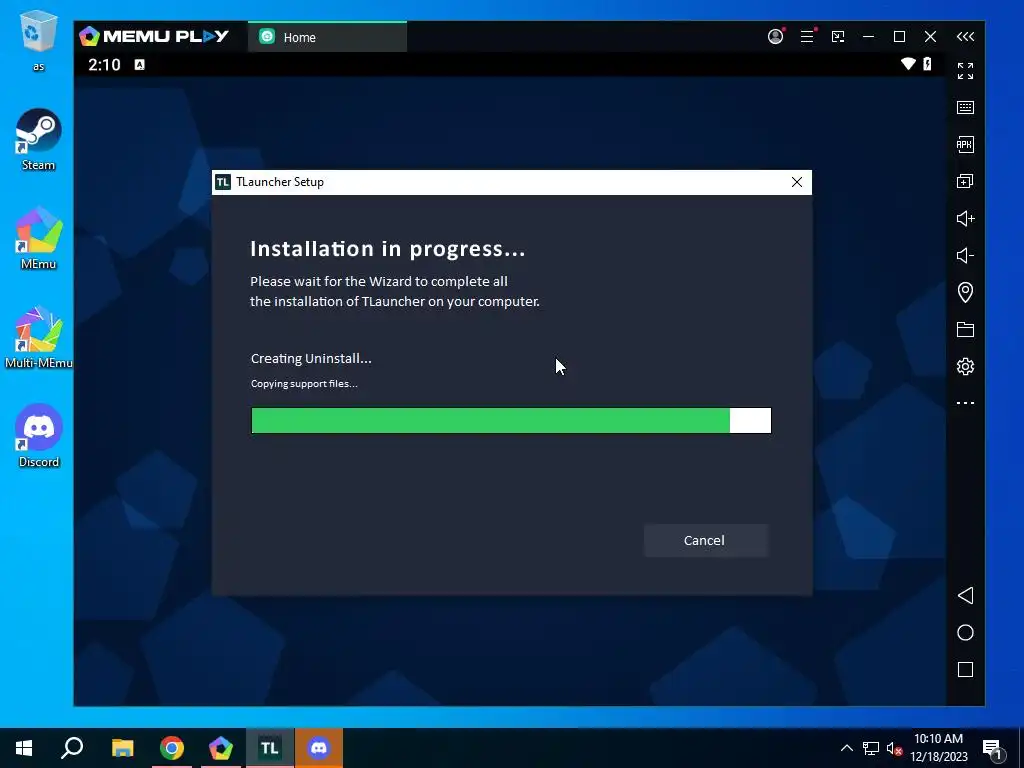Open MEmu account profile icon
This screenshot has height=768, width=1024.
[775, 37]
